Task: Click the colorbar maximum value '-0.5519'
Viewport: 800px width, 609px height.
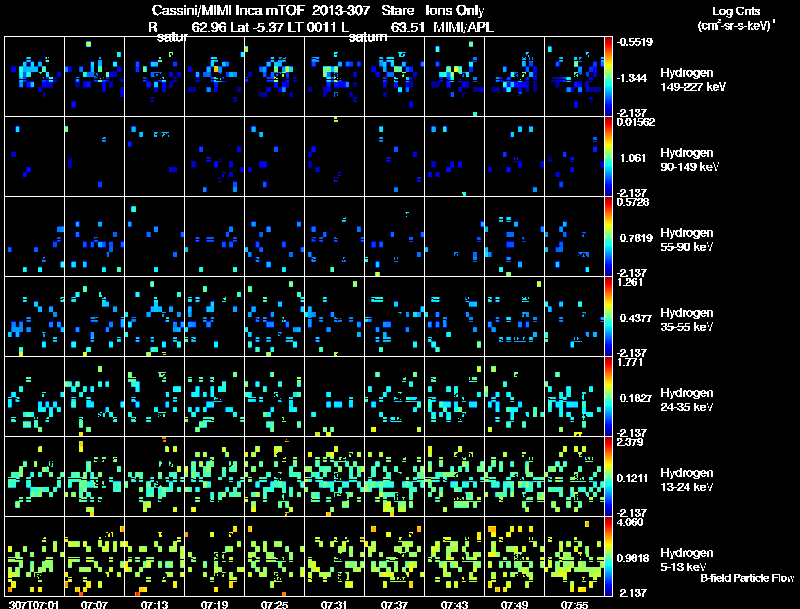Action: coord(635,42)
